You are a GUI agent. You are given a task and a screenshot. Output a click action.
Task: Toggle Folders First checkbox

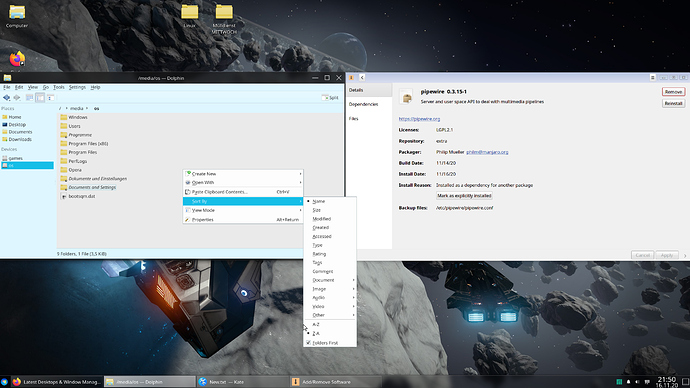pos(330,343)
